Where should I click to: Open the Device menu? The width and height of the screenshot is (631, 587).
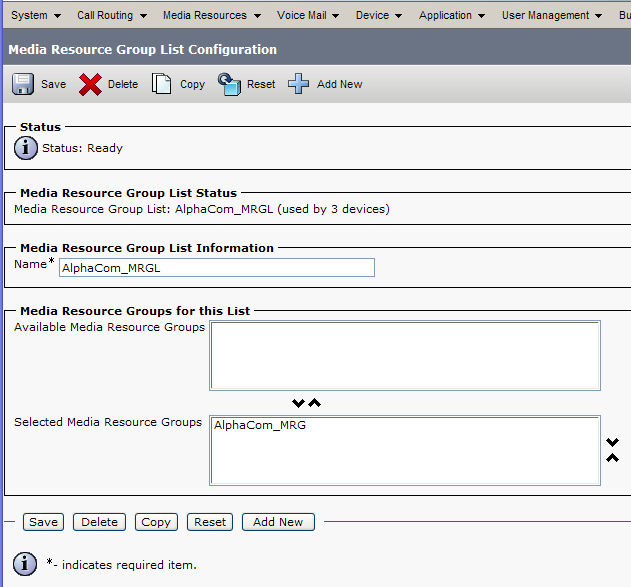378,15
